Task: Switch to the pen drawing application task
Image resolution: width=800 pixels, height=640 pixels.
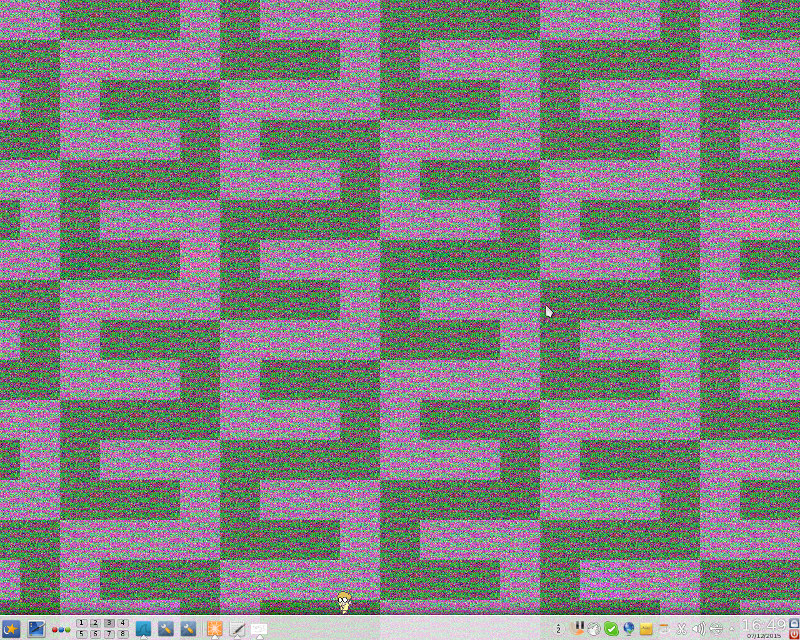Action: point(237,629)
